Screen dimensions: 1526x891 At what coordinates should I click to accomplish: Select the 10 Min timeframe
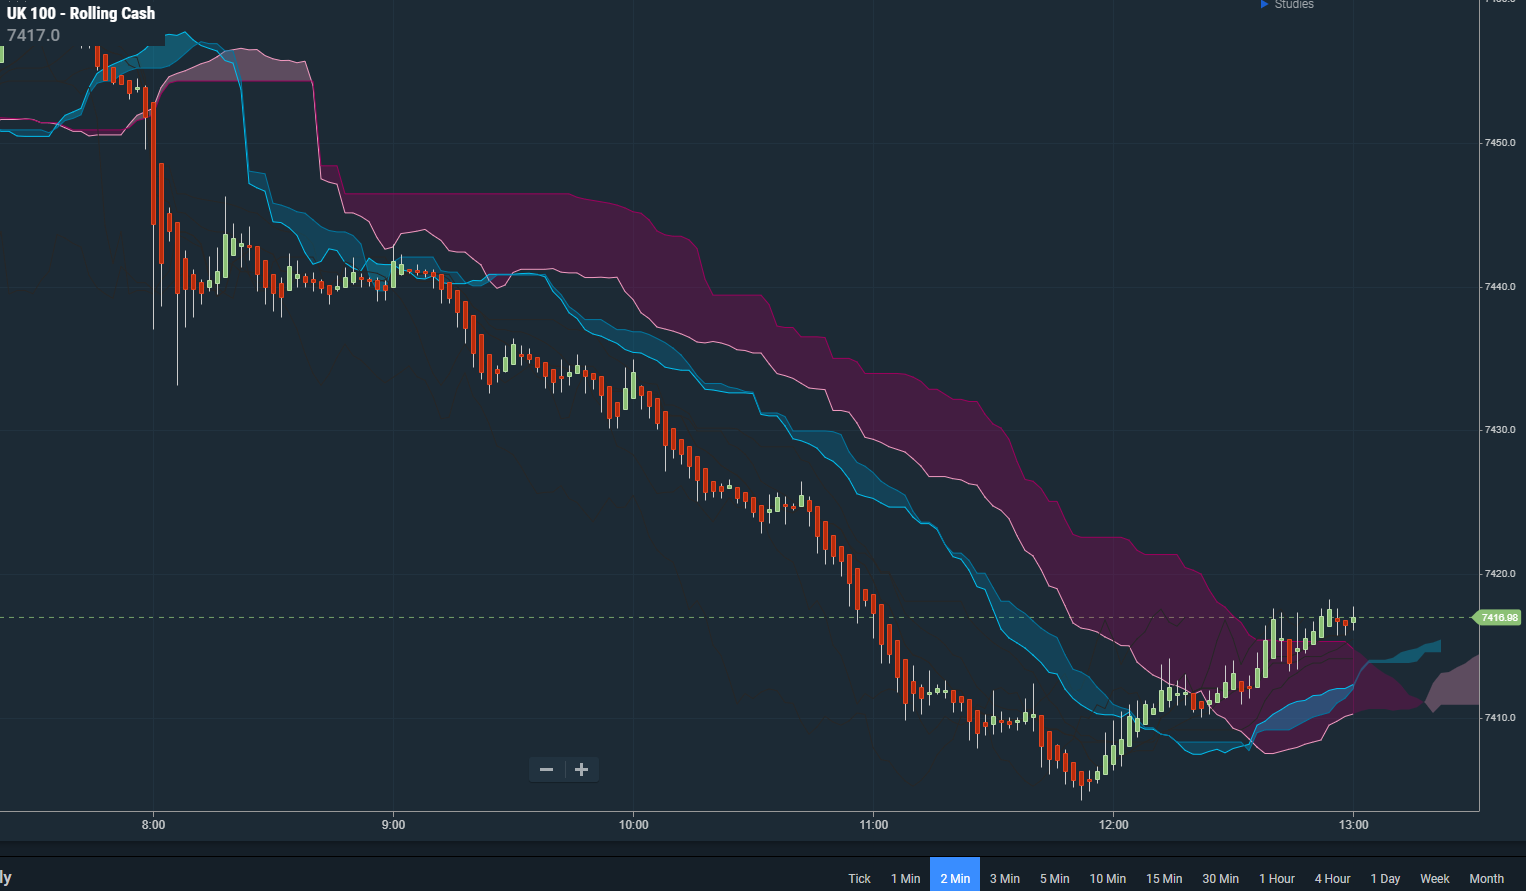click(x=1107, y=878)
